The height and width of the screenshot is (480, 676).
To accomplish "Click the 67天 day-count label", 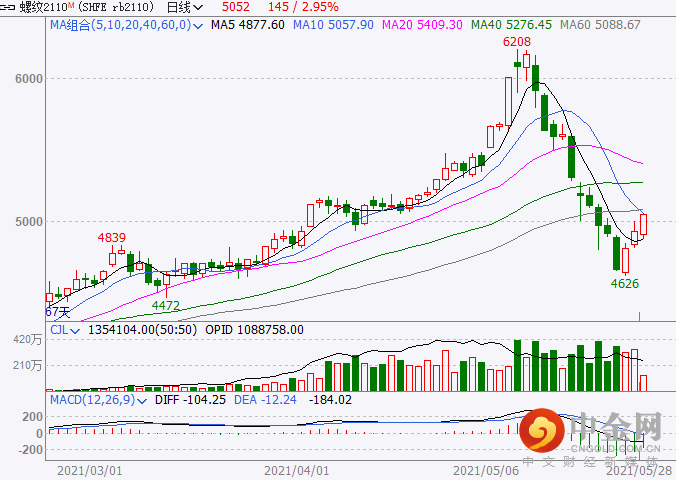I will click(x=58, y=312).
